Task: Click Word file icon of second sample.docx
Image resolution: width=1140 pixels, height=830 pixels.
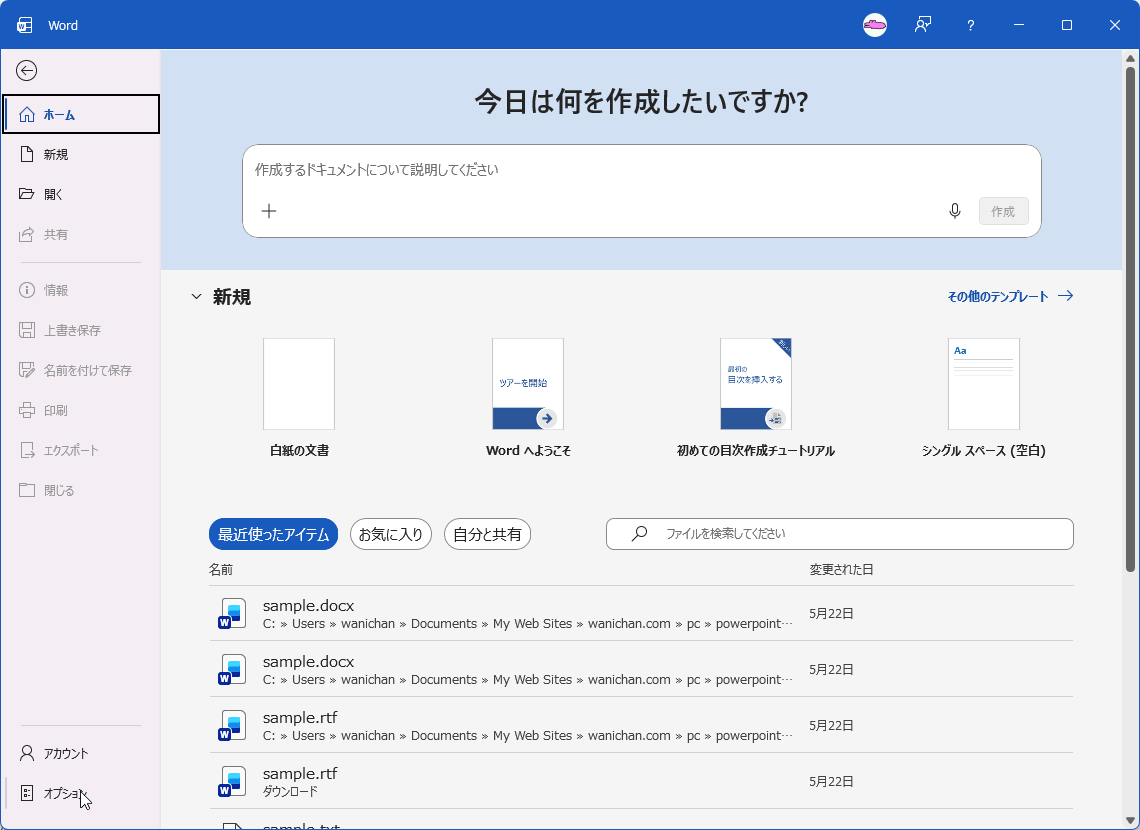Action: (x=232, y=669)
